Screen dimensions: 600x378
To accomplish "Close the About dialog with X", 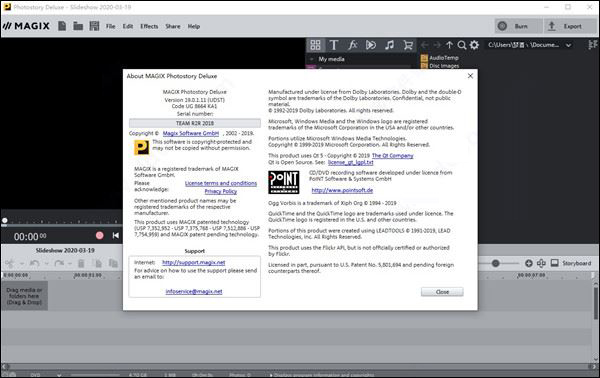I will coord(470,76).
